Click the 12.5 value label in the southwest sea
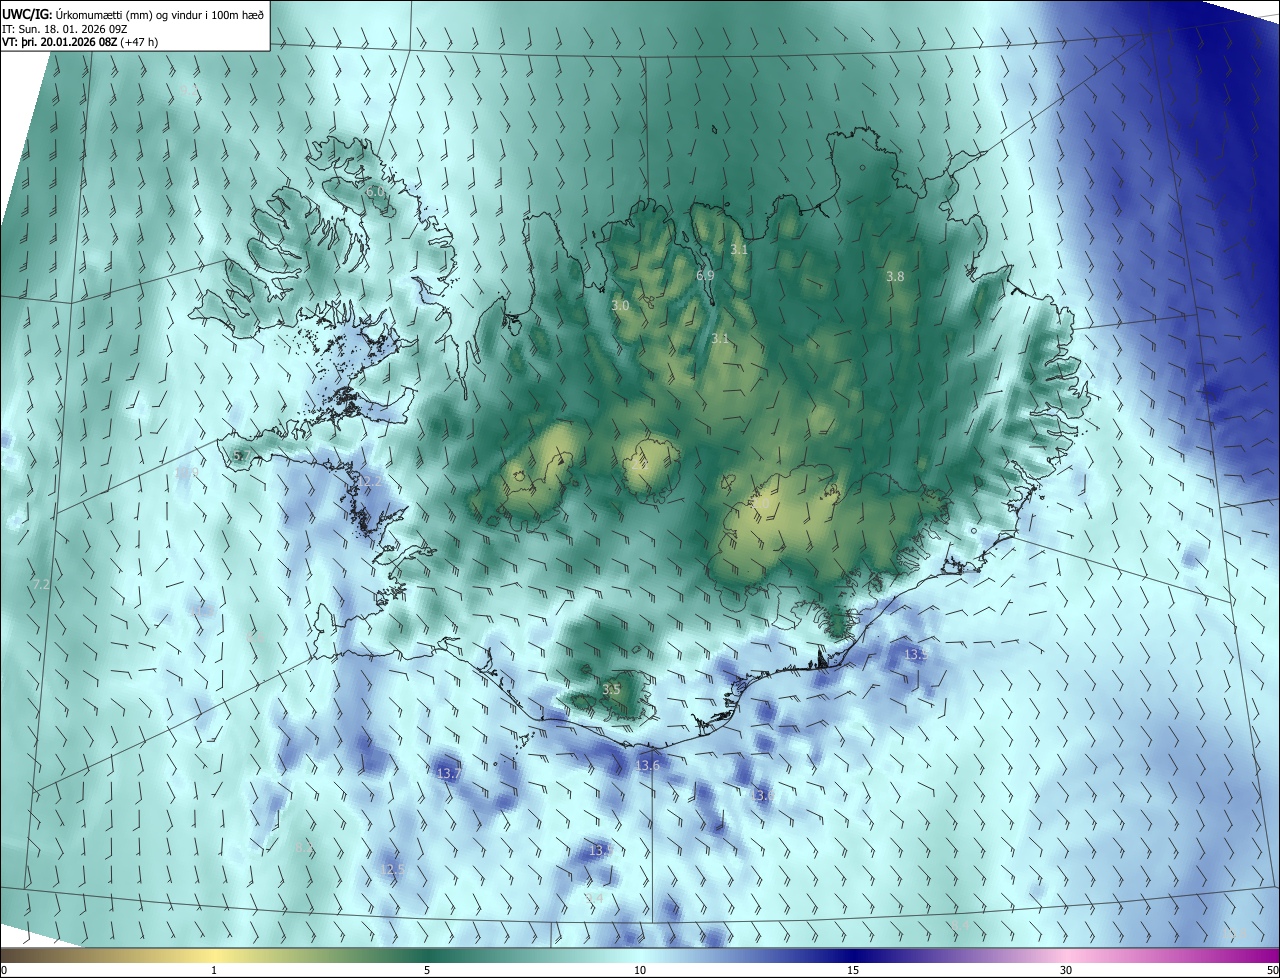 393,869
